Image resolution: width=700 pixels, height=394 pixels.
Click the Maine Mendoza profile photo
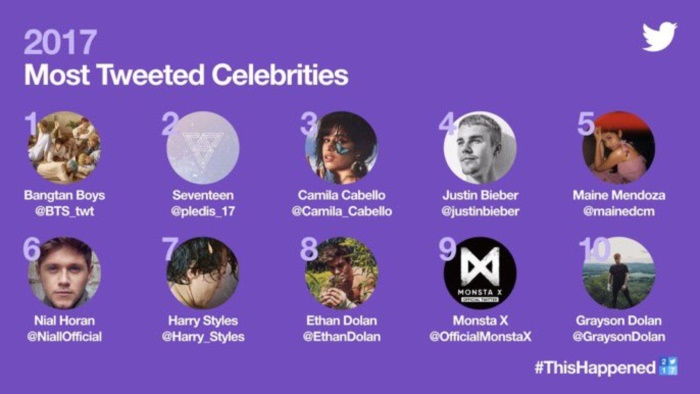(x=619, y=148)
